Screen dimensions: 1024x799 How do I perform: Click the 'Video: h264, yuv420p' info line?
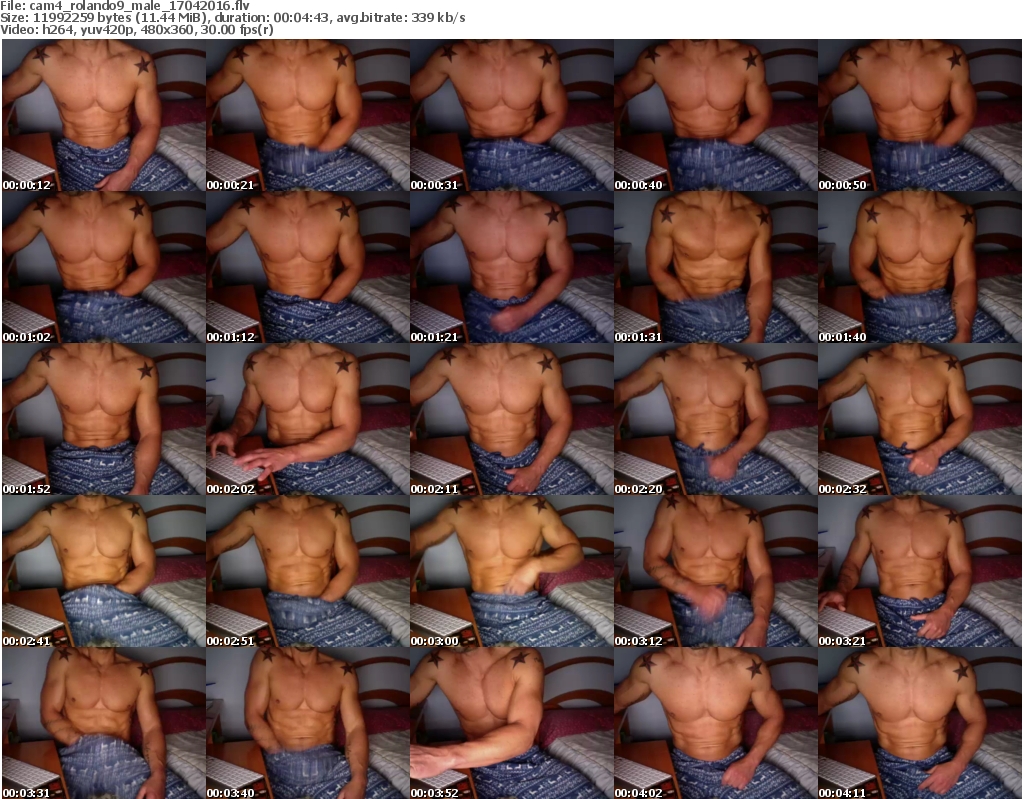pos(136,30)
